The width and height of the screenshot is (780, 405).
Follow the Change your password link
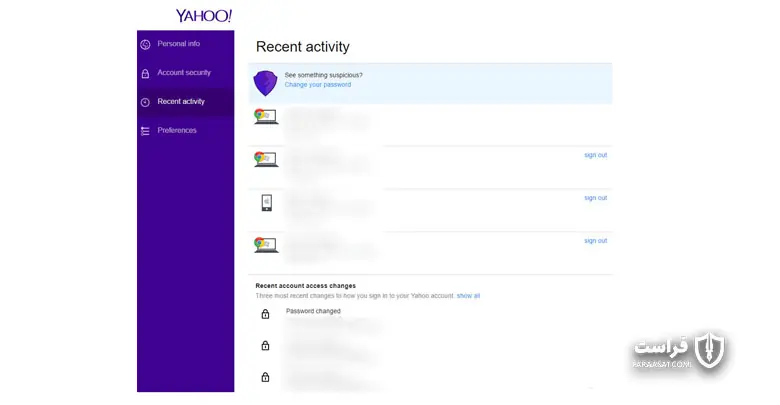[x=318, y=85]
